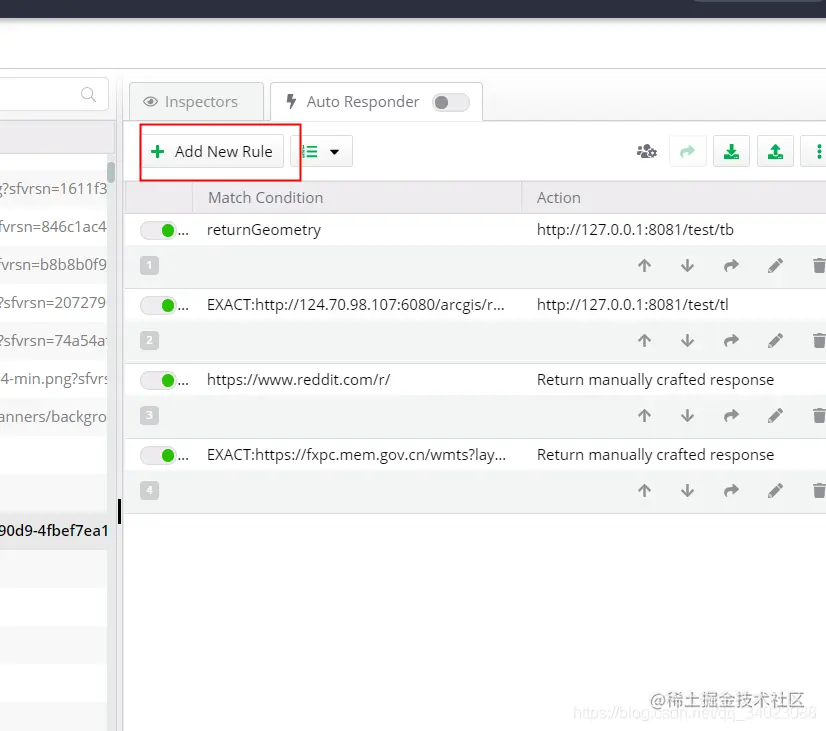The image size is (826, 731).
Task: Delete rule 1 with trash icon
Action: point(819,265)
